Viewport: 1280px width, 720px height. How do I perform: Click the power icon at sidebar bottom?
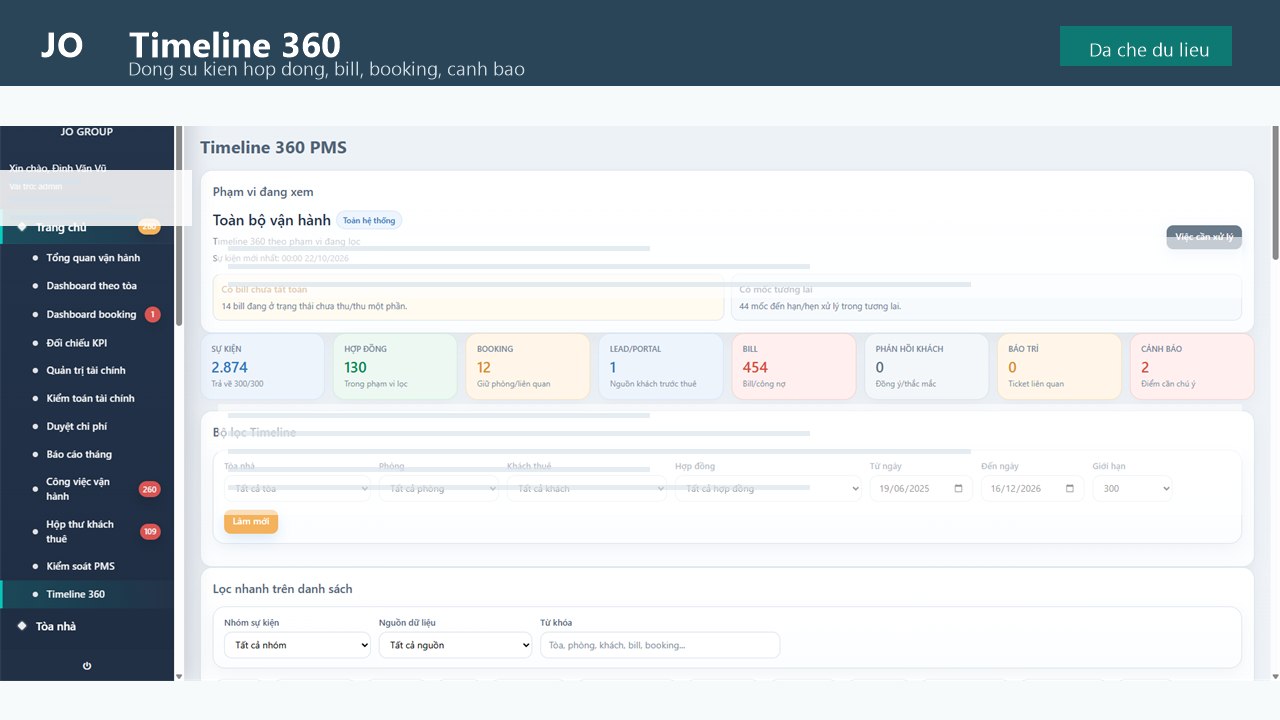87,666
